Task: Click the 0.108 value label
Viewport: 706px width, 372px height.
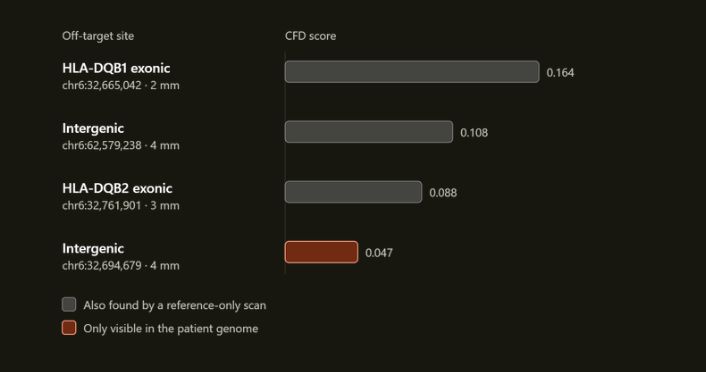Action: (474, 133)
